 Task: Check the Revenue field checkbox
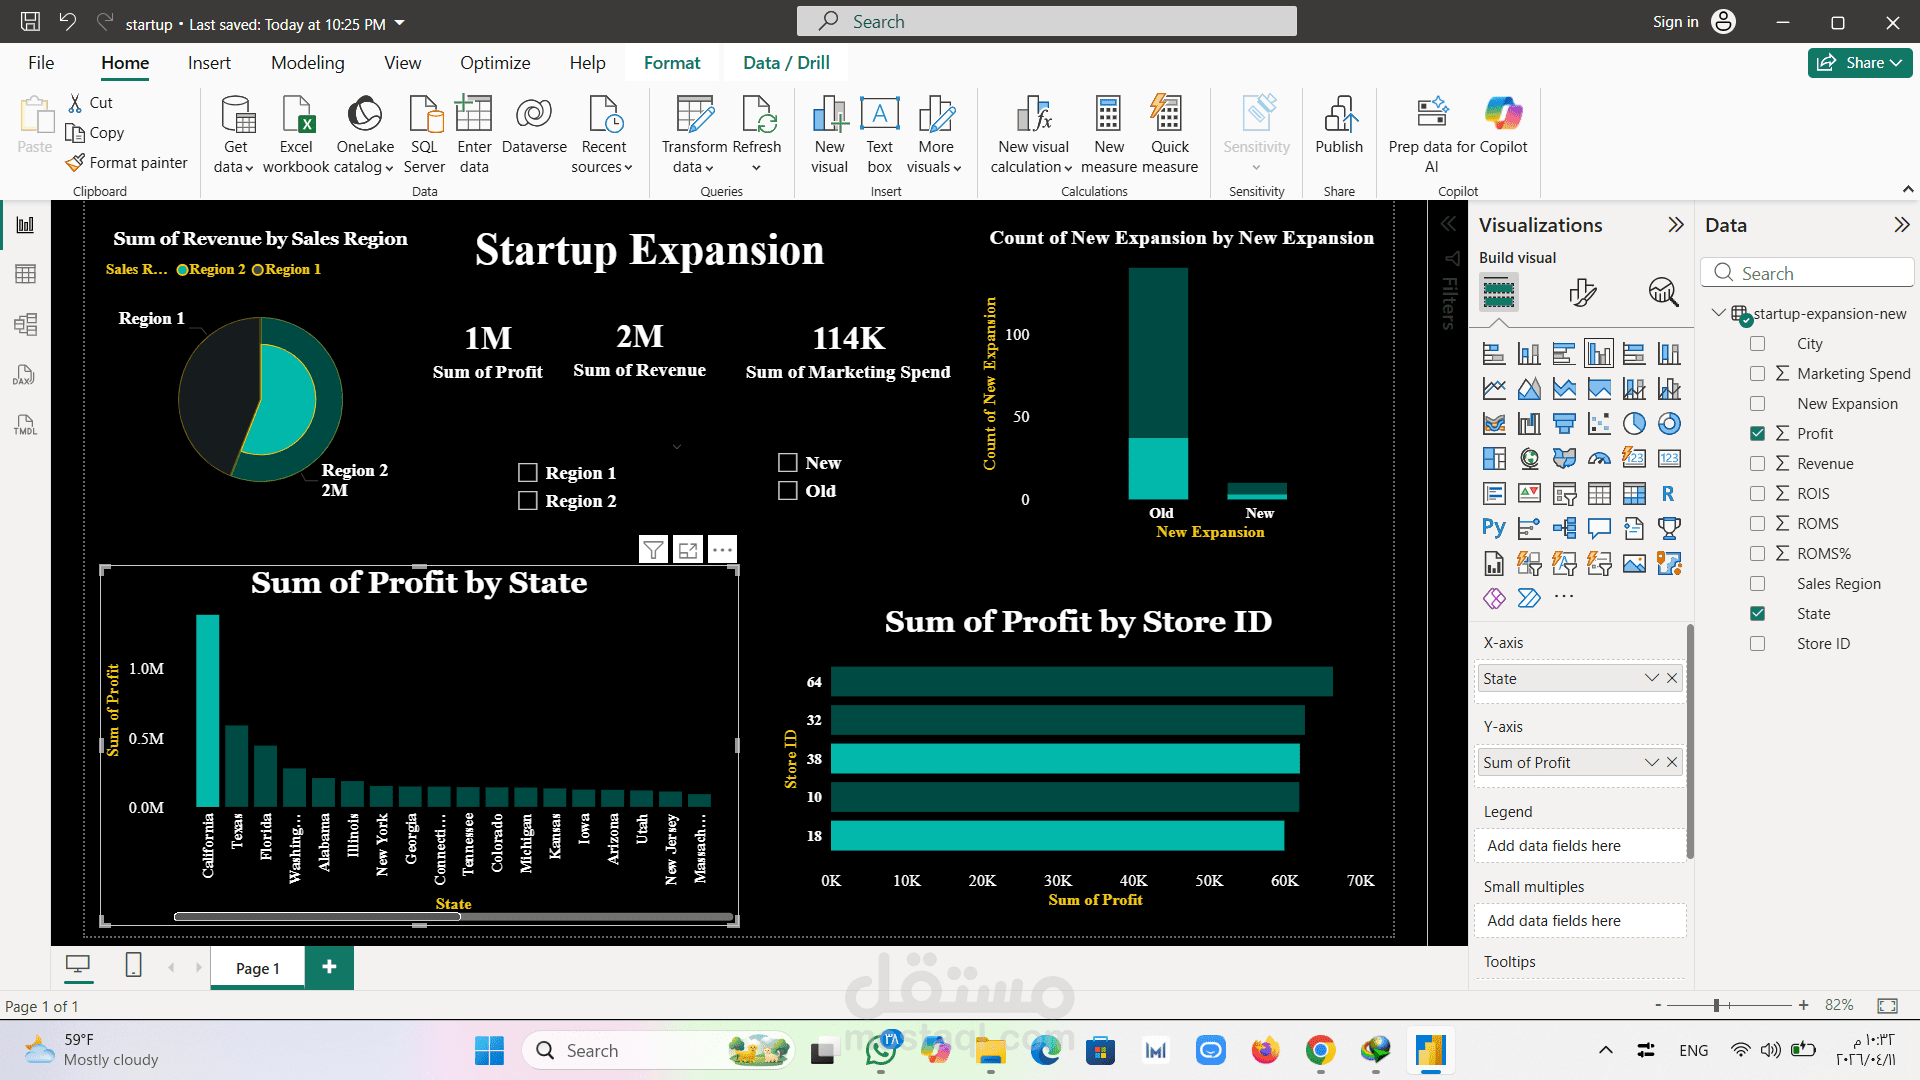click(1757, 464)
